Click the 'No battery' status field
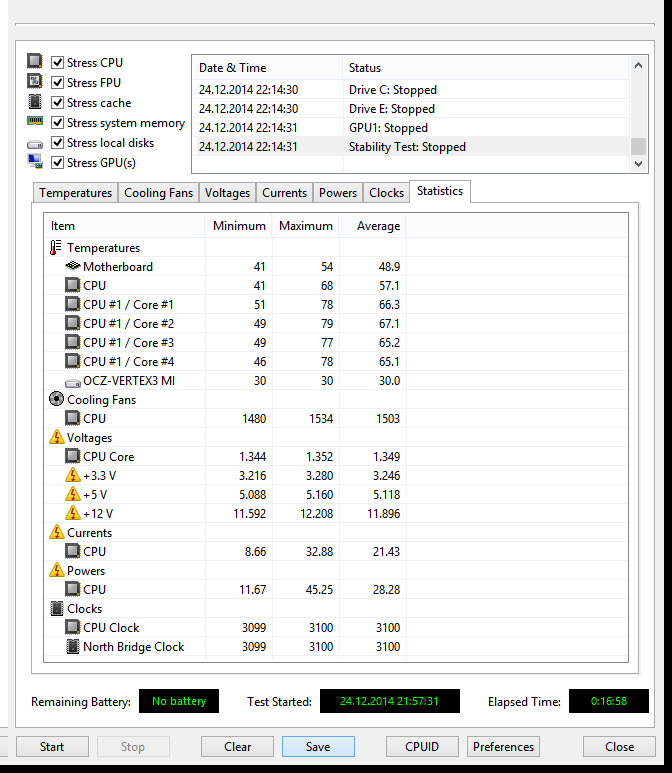The width and height of the screenshot is (672, 773). coord(179,701)
